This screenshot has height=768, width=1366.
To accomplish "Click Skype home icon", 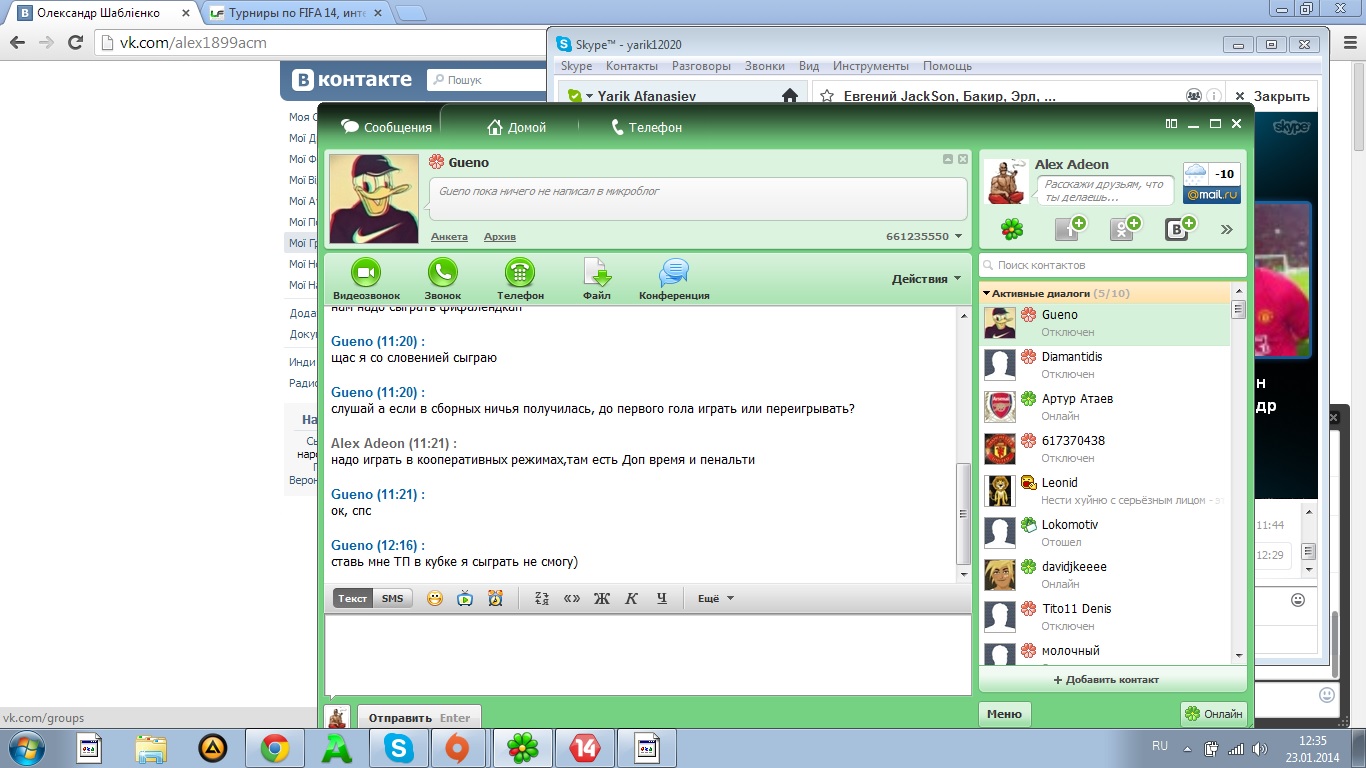I will (790, 96).
